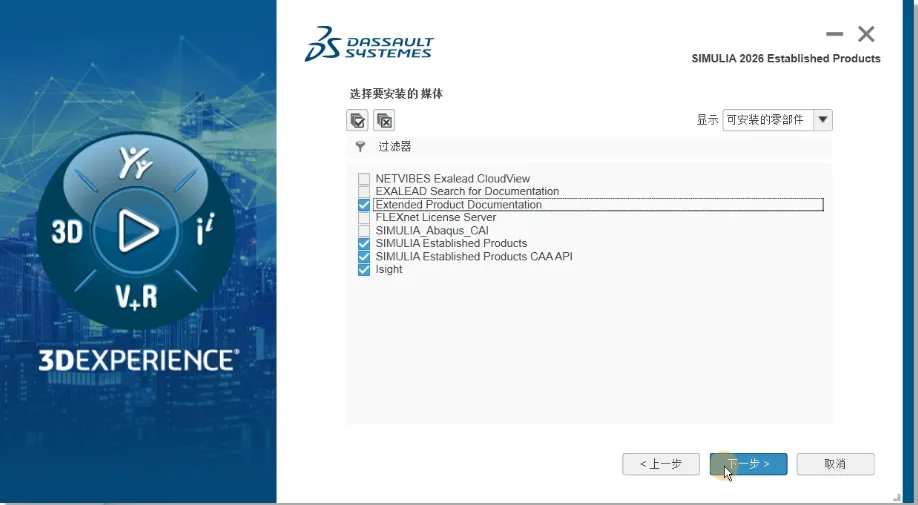Enable the NETVIBES Exalead CloudView checkbox

pos(364,178)
